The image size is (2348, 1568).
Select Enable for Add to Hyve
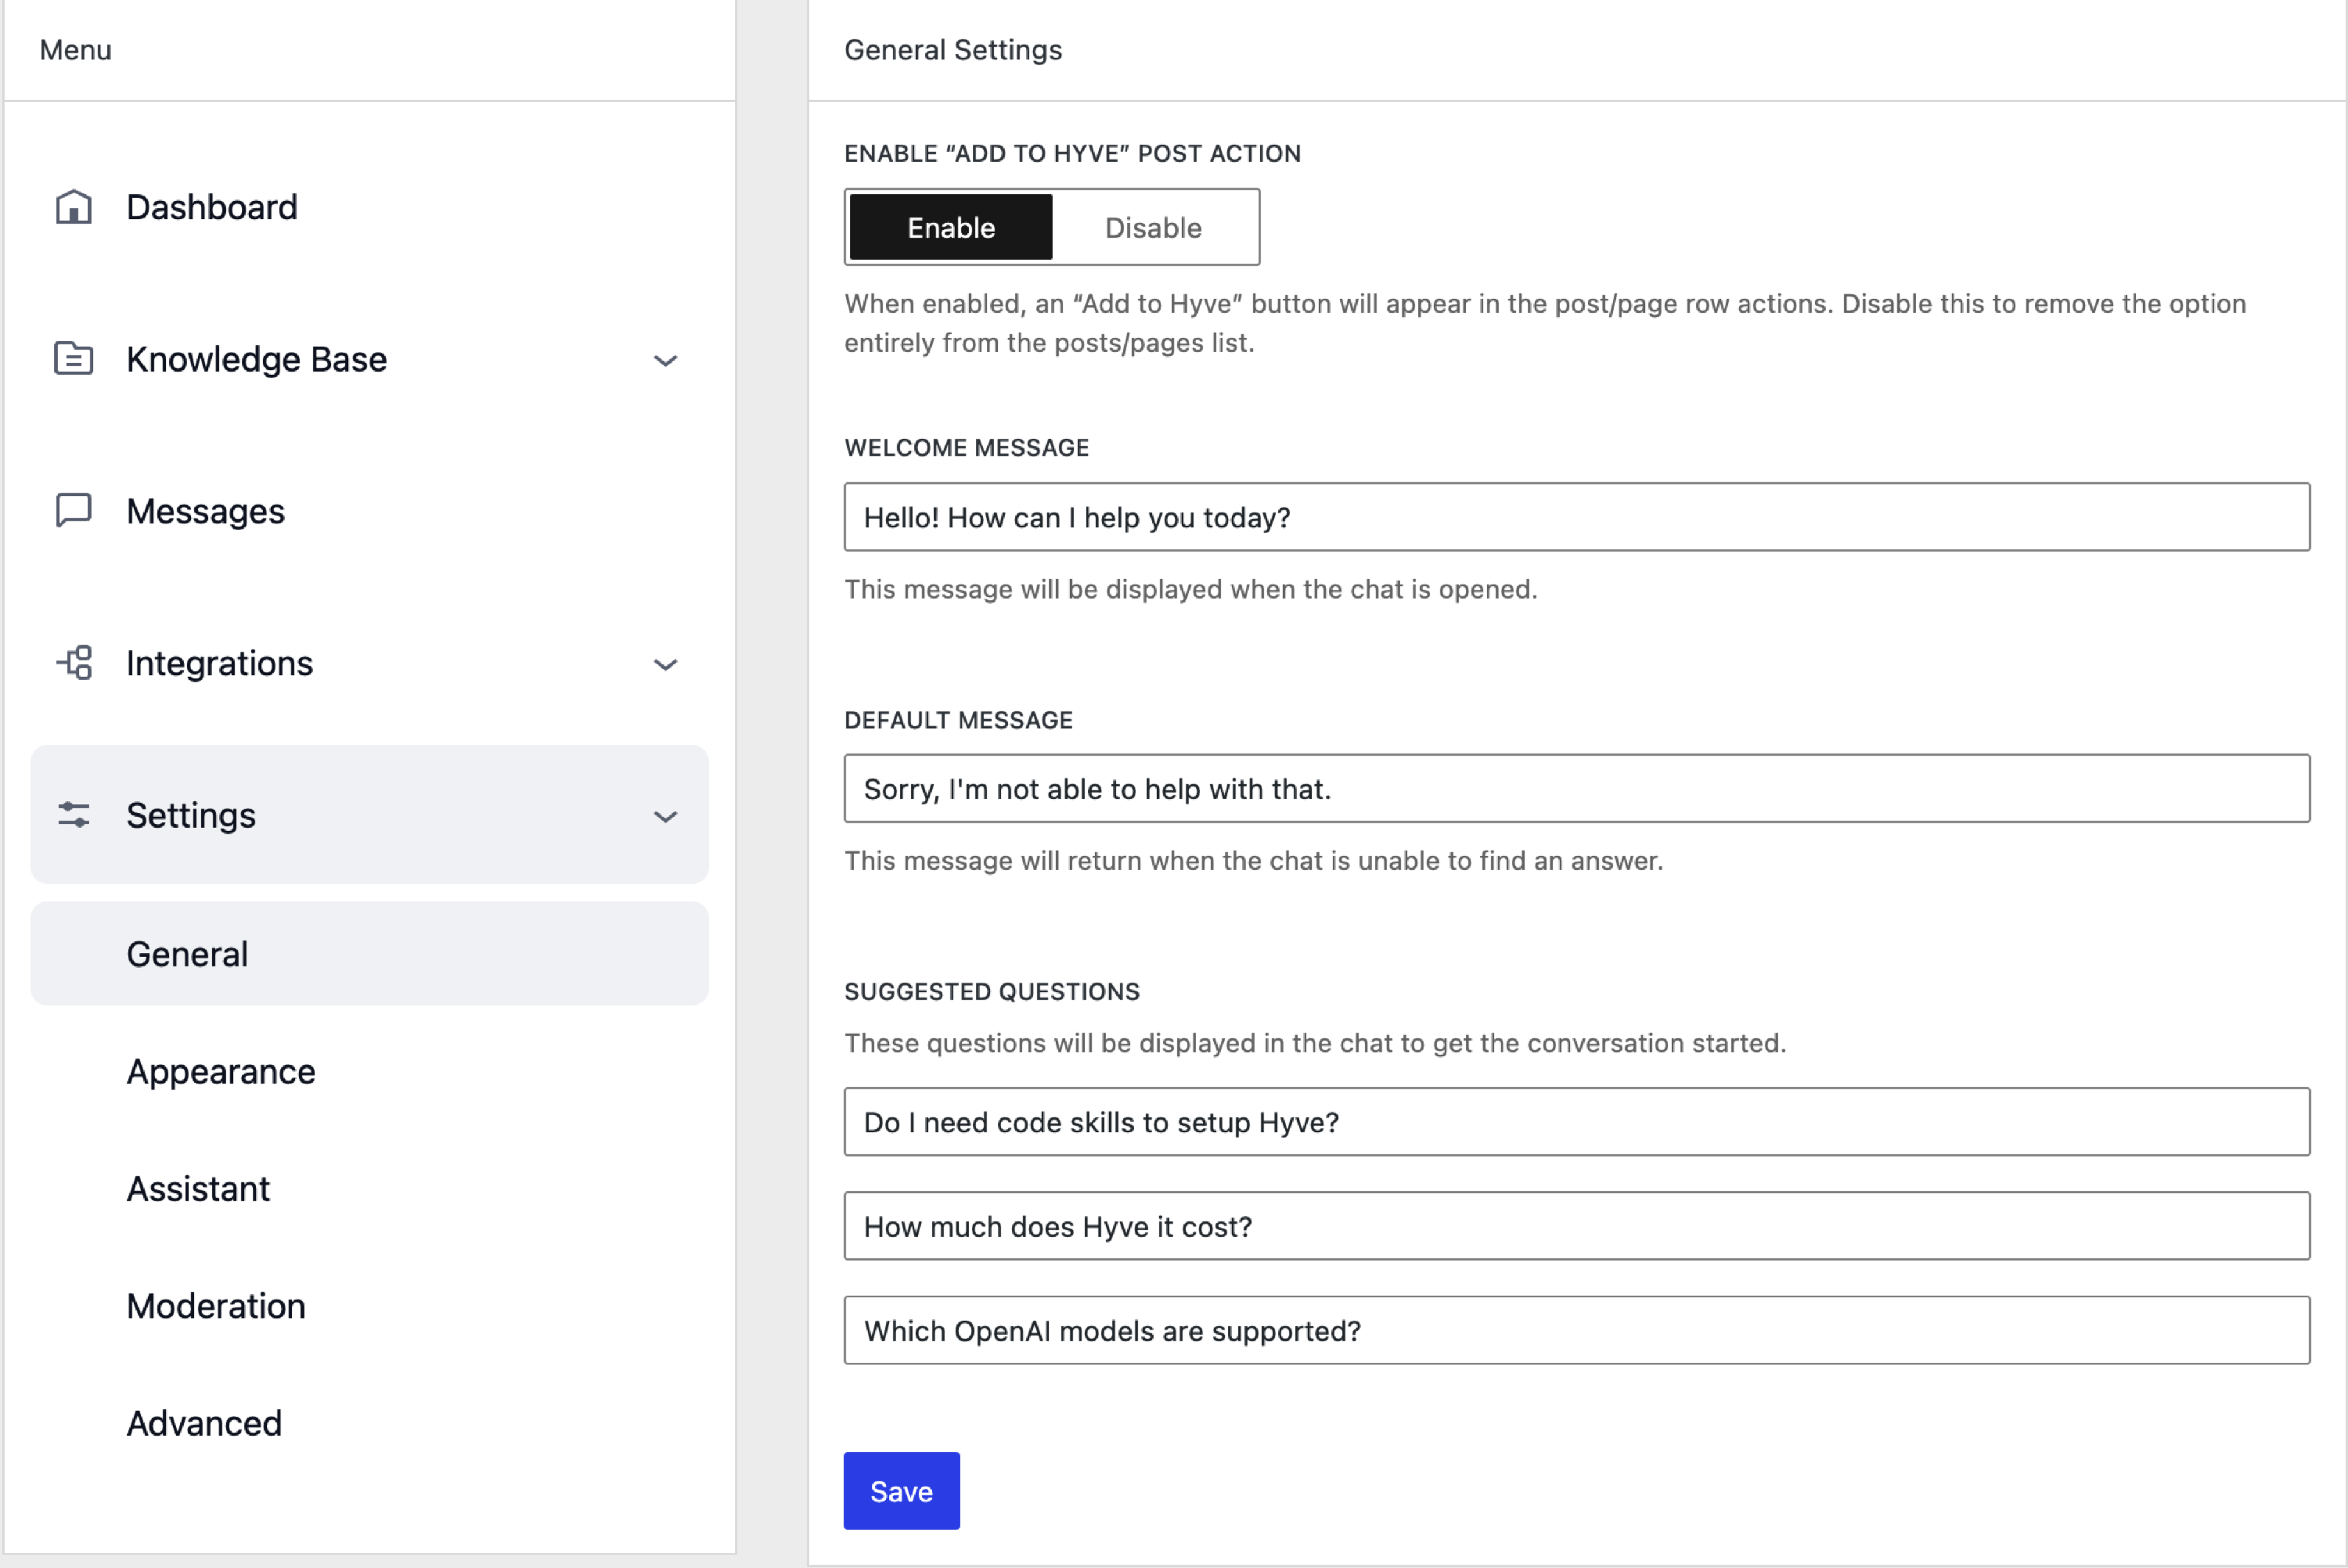950,227
